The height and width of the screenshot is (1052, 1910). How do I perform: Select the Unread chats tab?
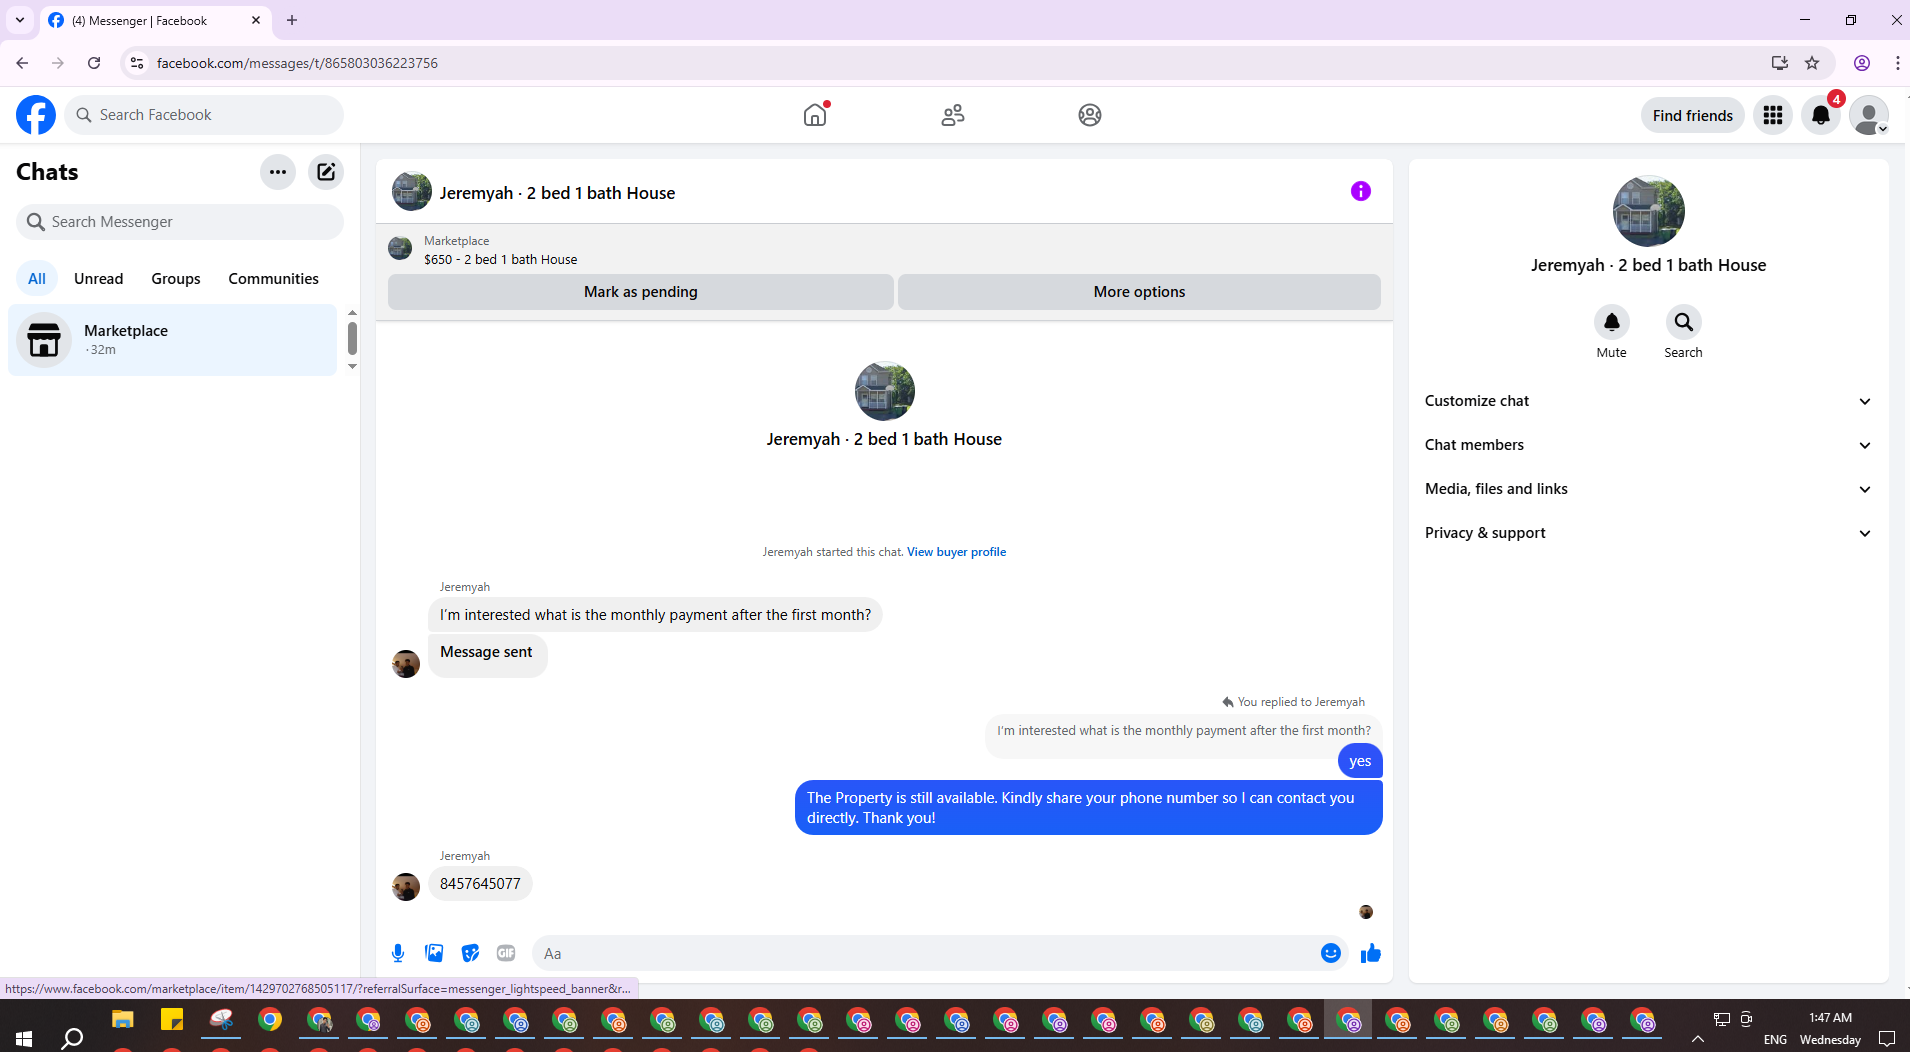[x=99, y=279]
